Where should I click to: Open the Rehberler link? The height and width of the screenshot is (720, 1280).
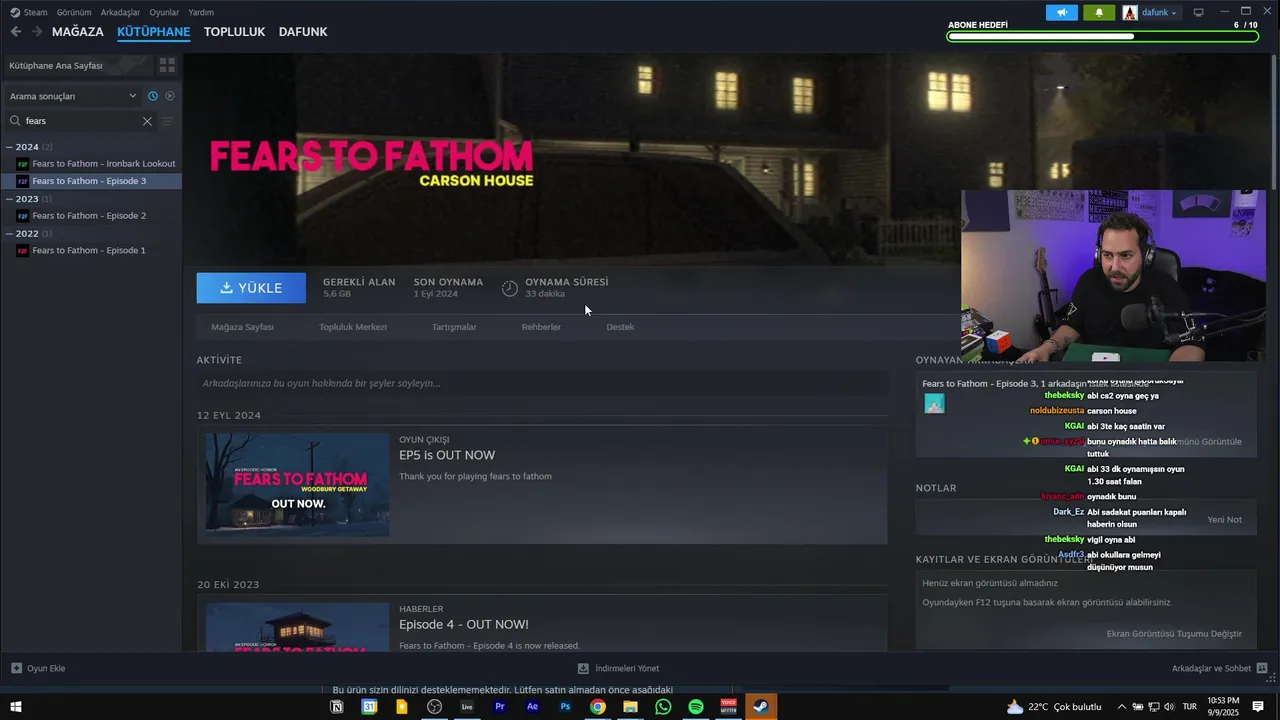pos(541,327)
